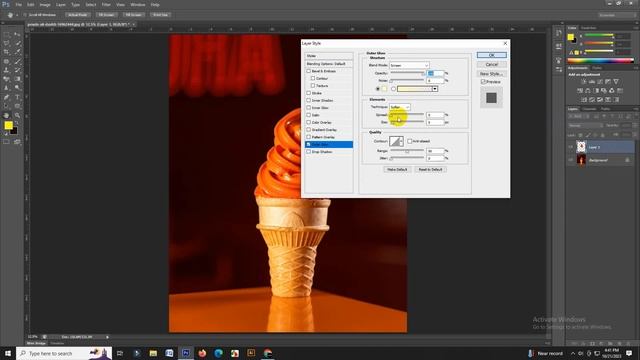Select the Horizontal Type tool
This screenshot has width=640, height=360.
point(17,97)
